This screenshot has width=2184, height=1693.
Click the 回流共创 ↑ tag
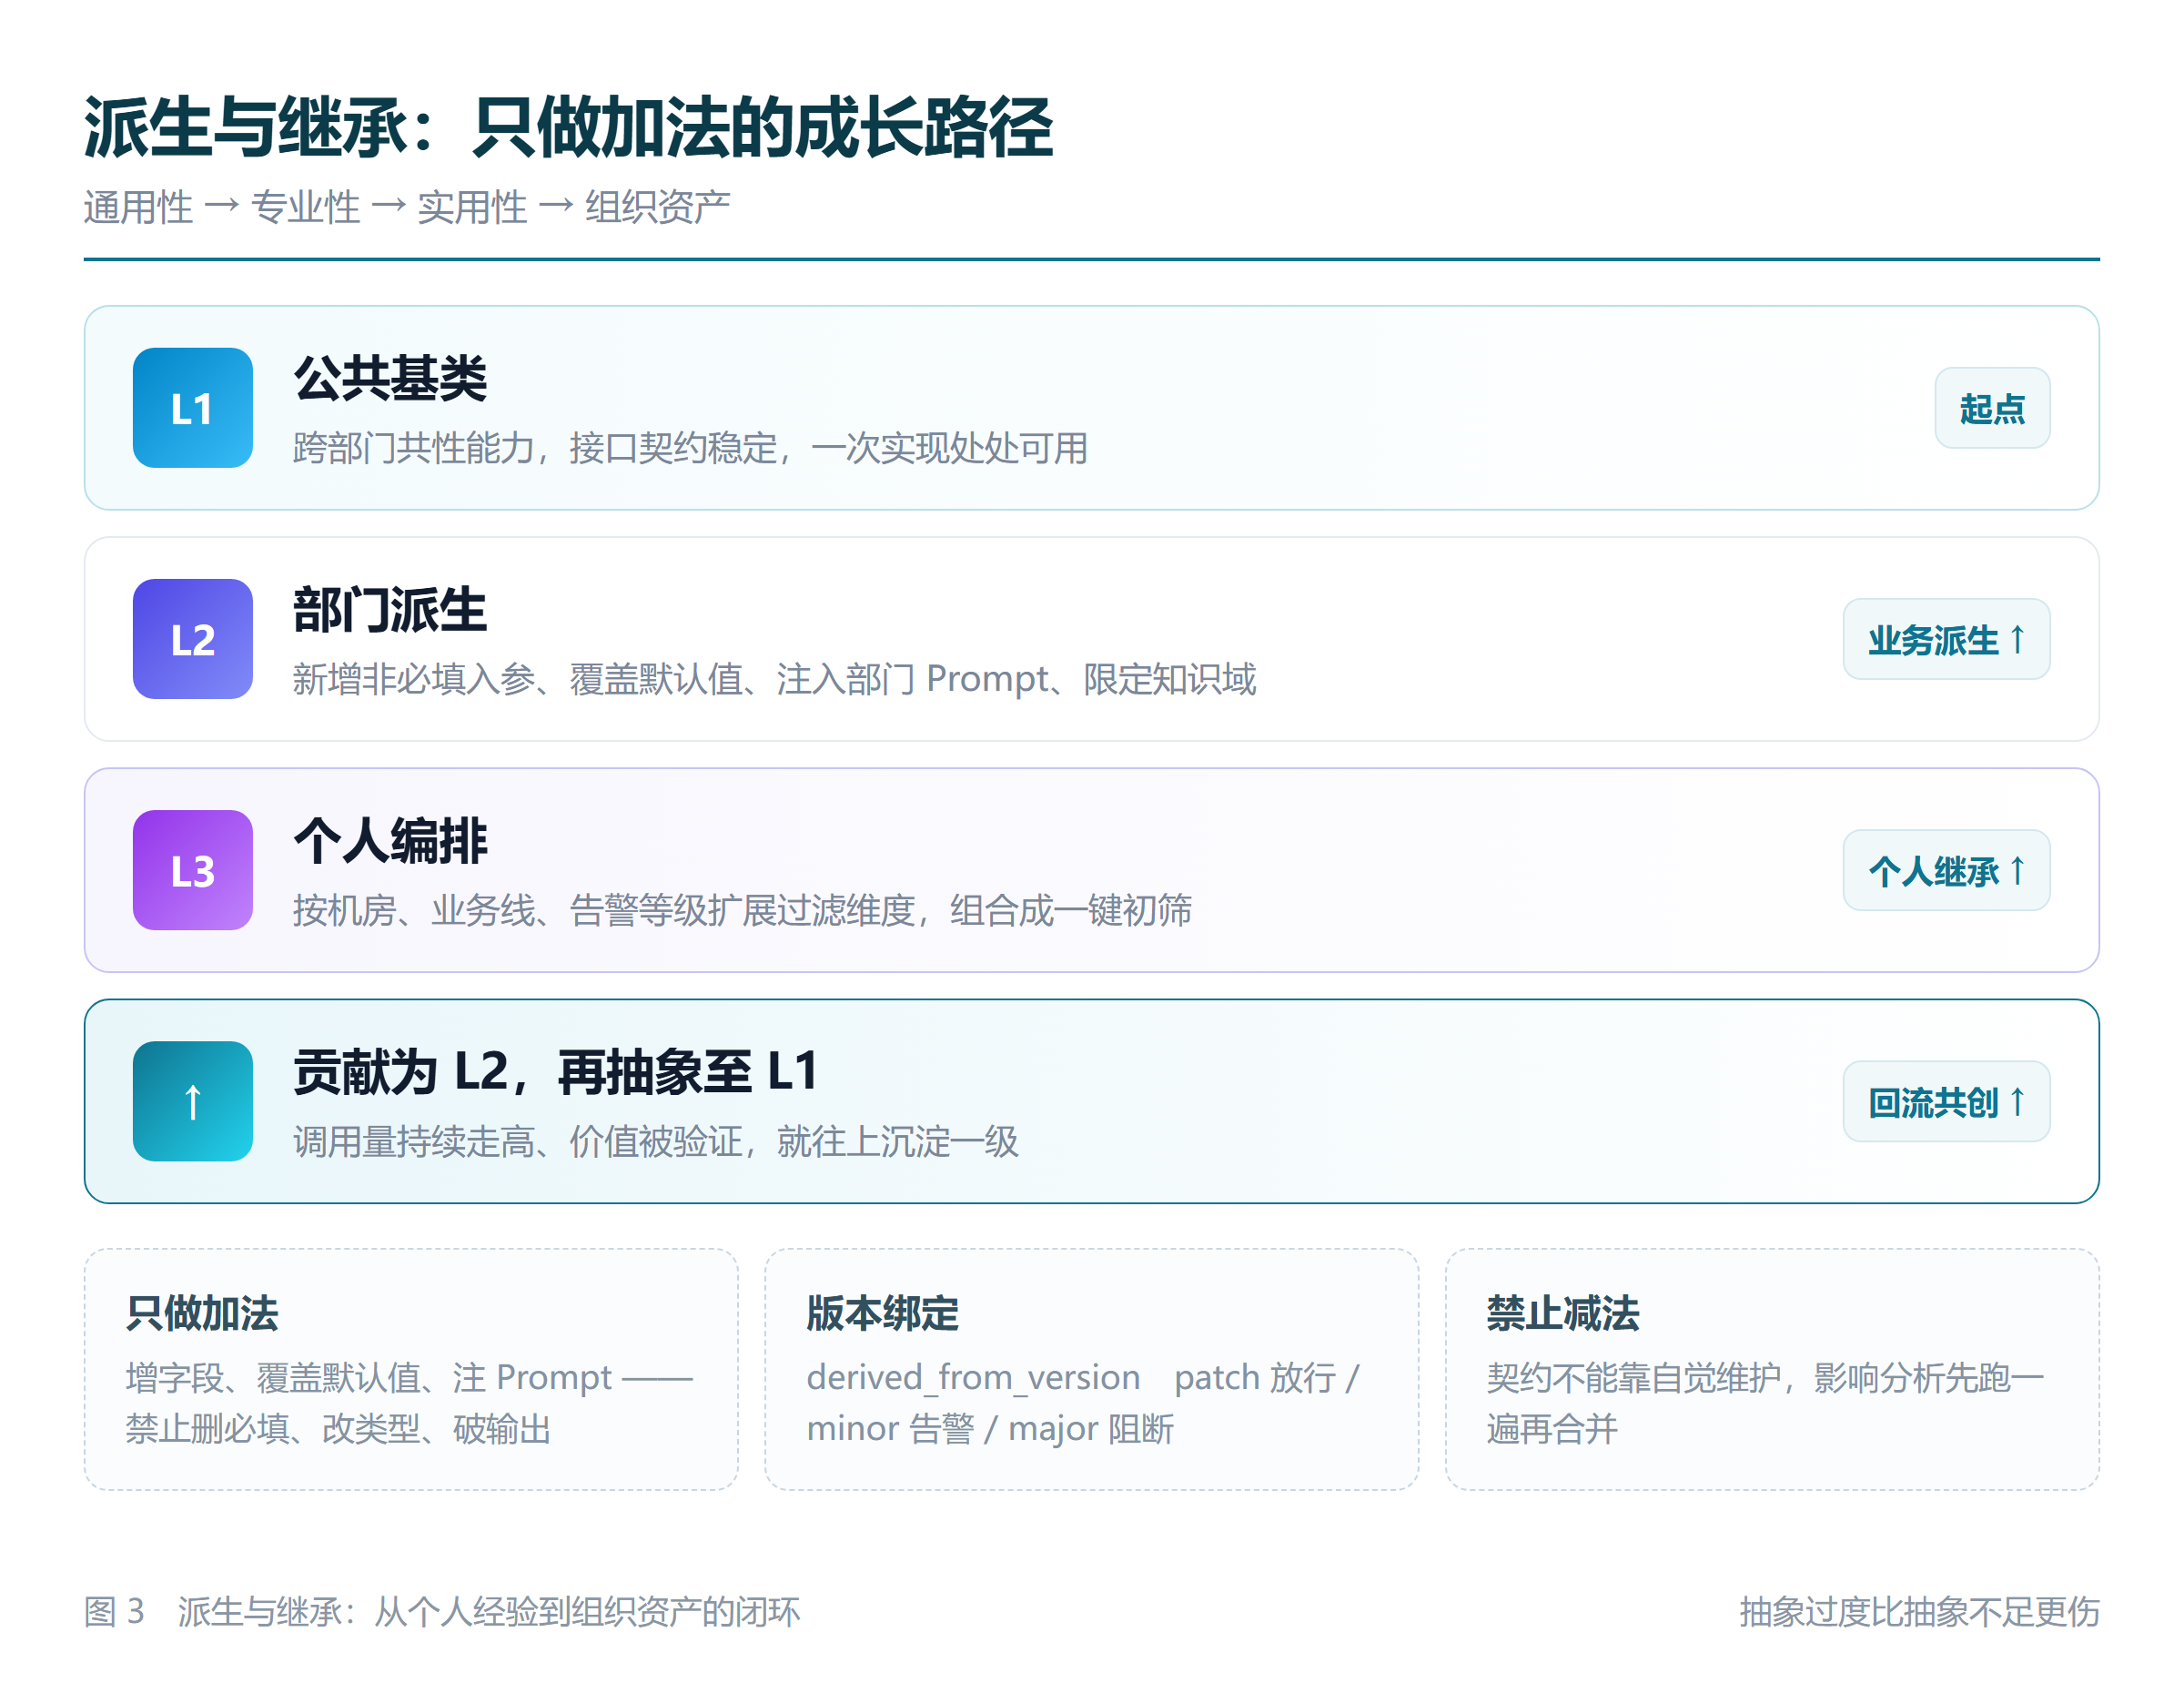1946,1101
